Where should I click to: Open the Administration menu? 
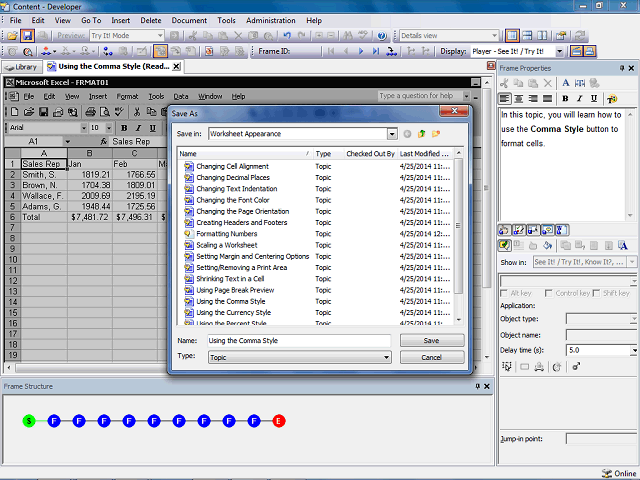coord(270,20)
